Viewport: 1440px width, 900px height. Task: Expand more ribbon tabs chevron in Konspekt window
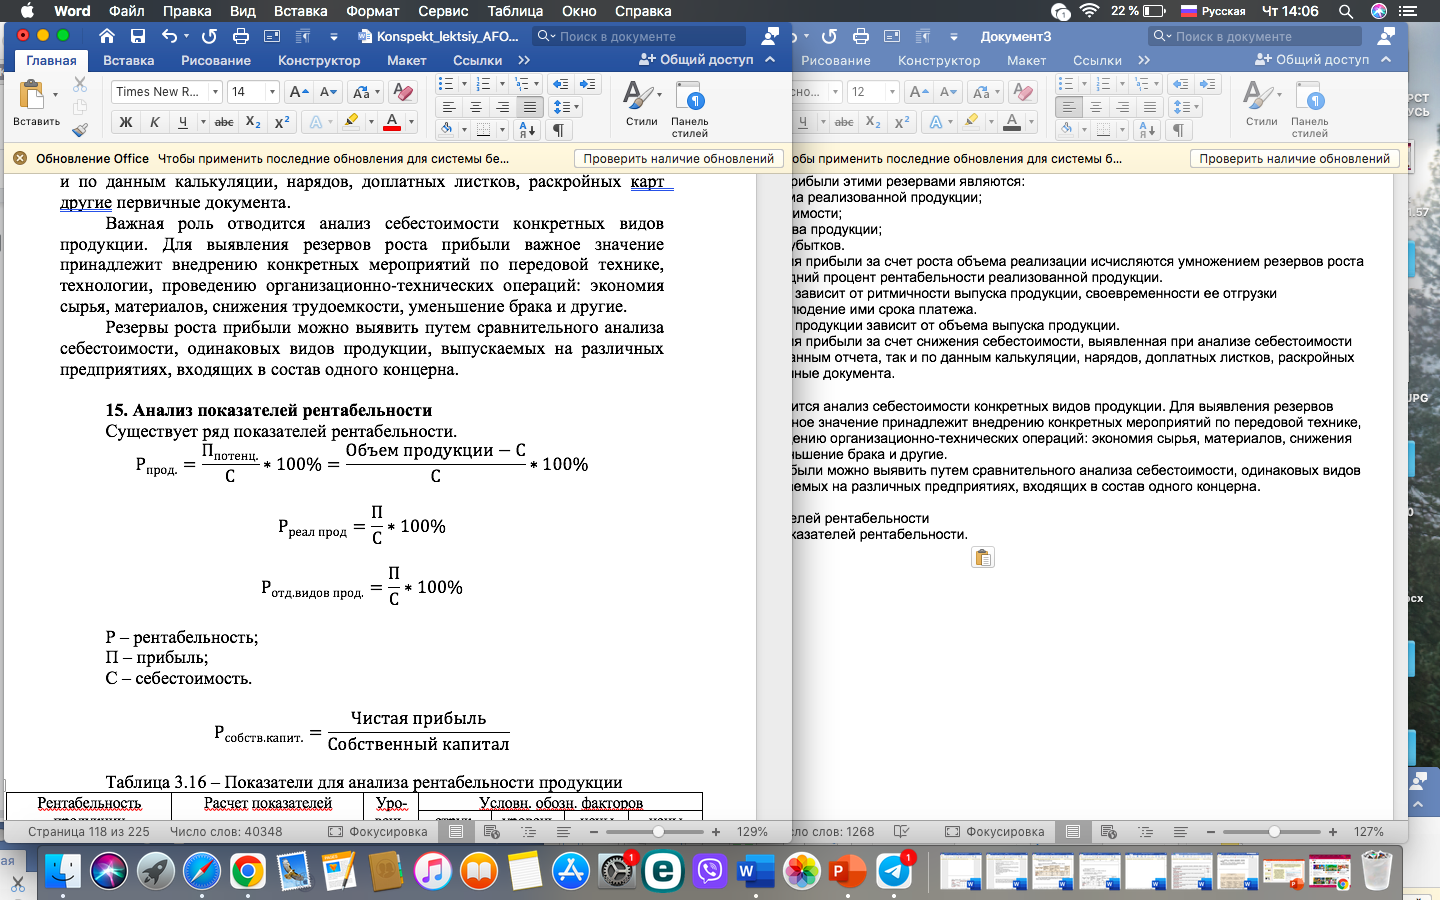524,60
